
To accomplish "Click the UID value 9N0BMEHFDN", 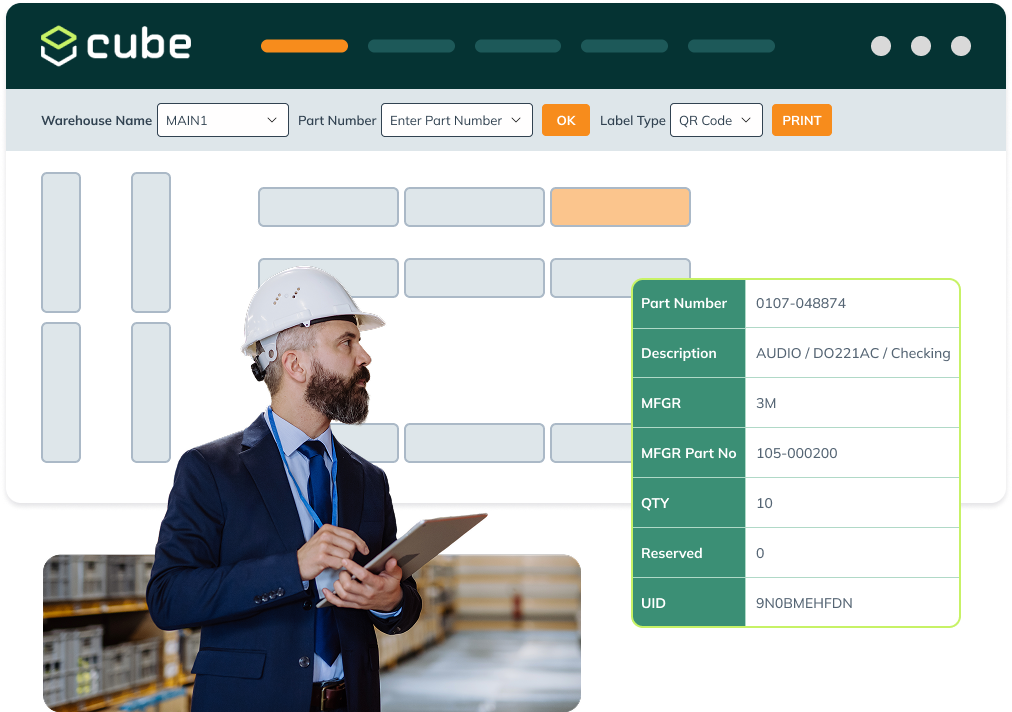I will pos(804,603).
